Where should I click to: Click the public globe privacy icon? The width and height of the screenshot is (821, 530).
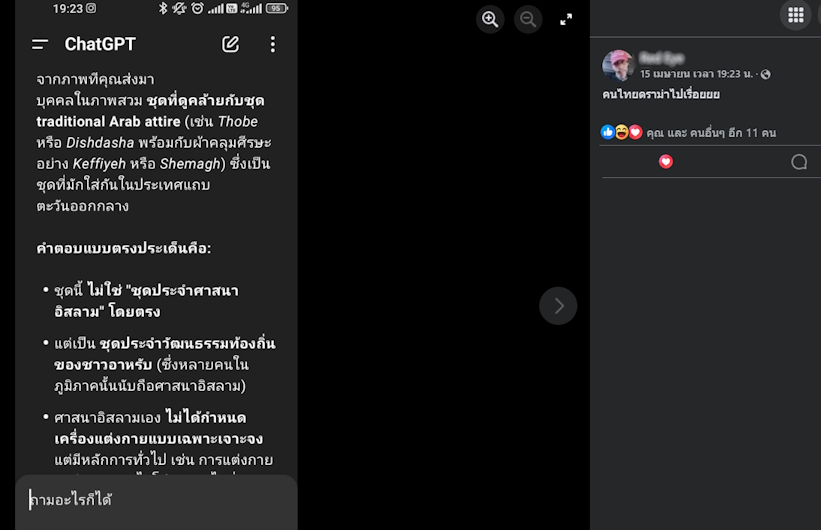coord(765,74)
